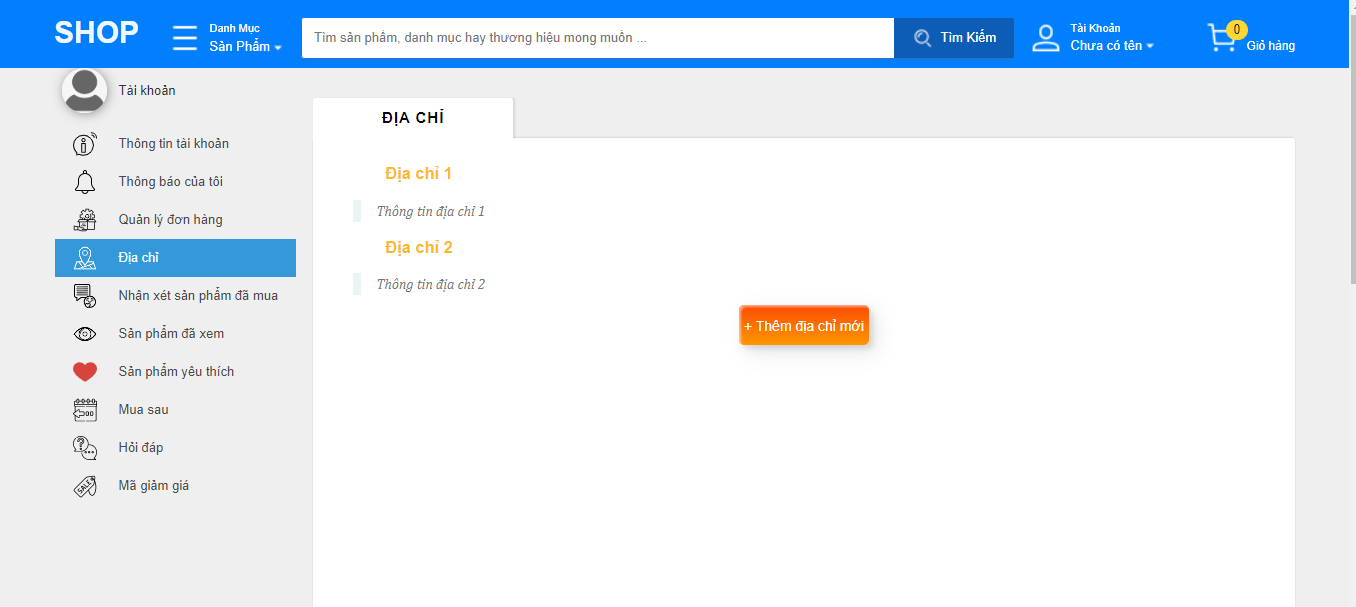Click the eye viewed-products icon
Screen dimensions: 1356x607
tap(85, 334)
